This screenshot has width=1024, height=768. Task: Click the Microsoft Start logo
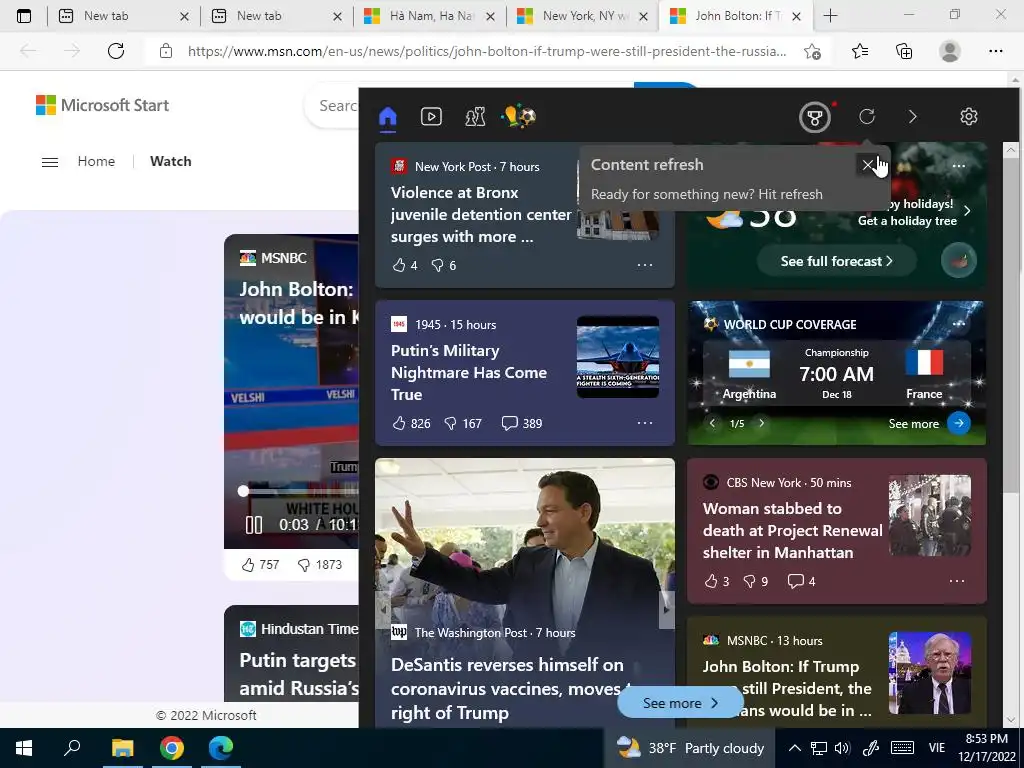tap(103, 105)
